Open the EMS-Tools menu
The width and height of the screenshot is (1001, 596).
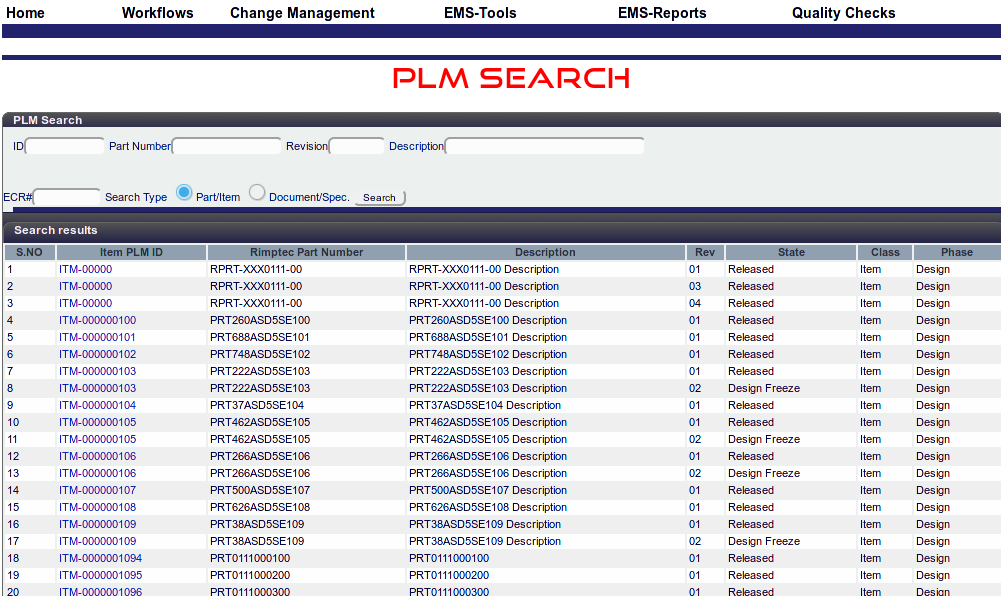tap(481, 13)
